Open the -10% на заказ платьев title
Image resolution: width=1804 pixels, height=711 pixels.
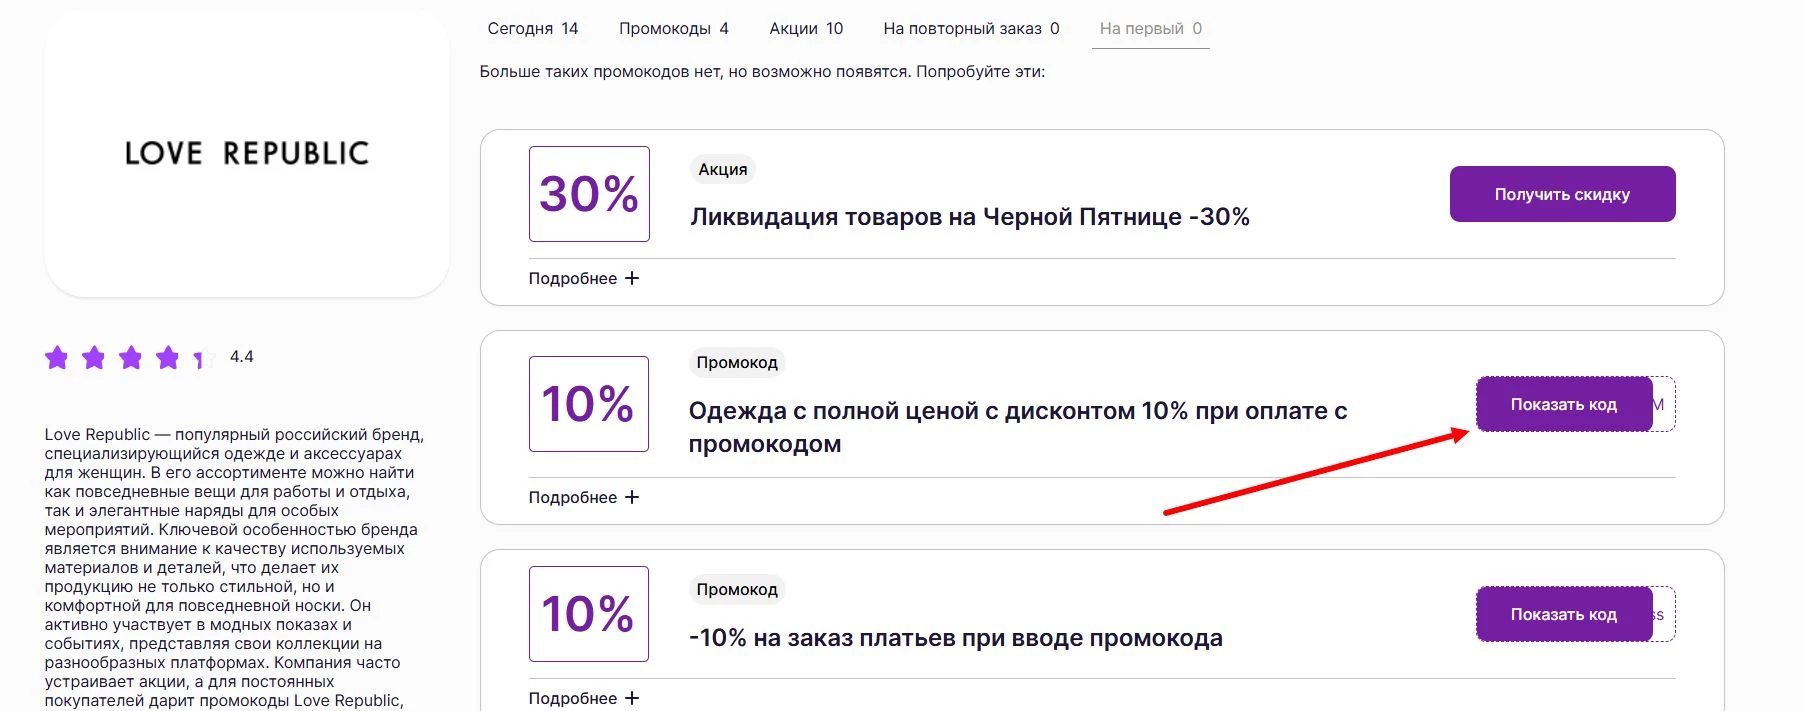(x=956, y=638)
